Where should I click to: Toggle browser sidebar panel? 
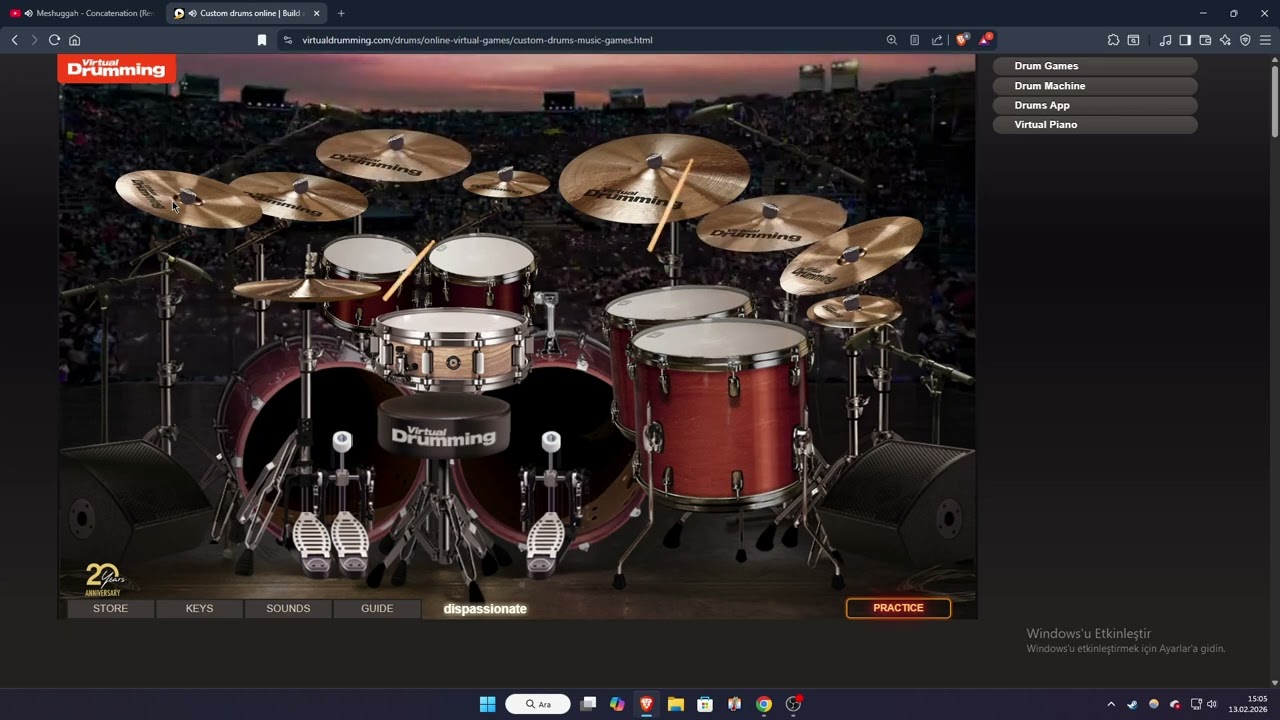pos(1185,40)
